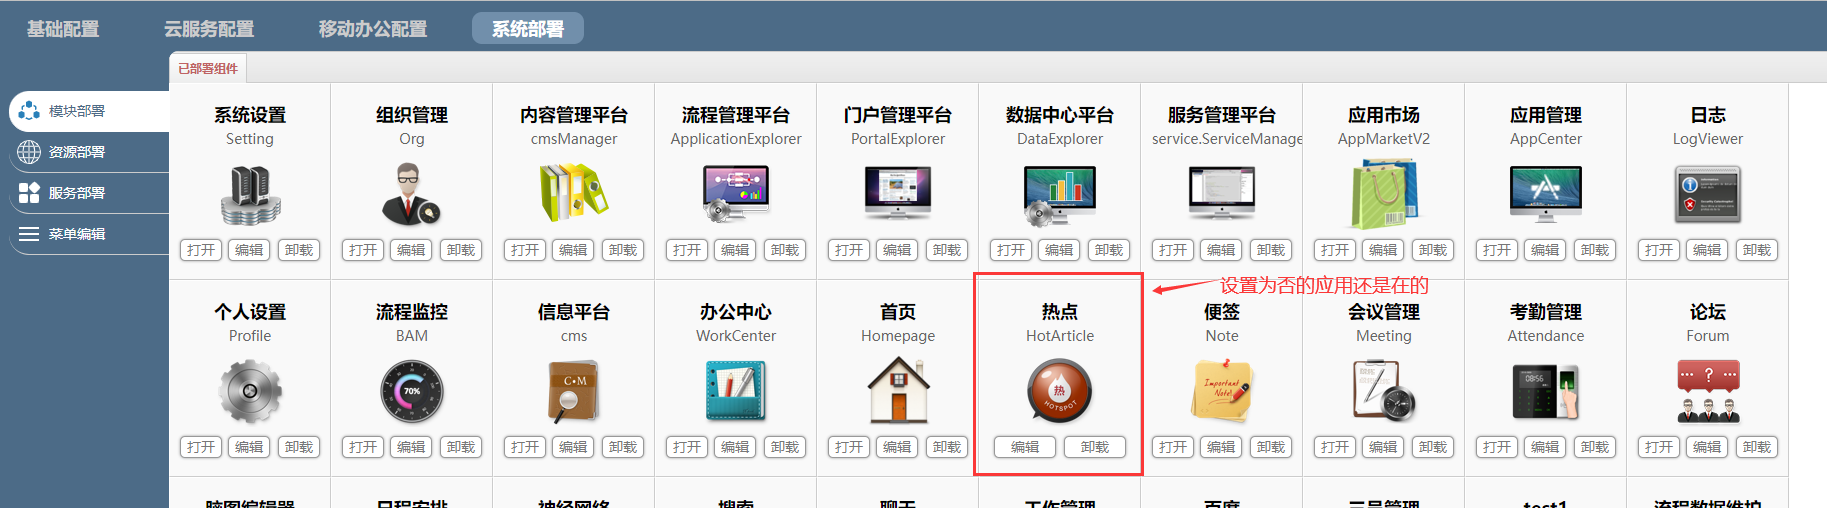Click the 流程管理平台 ApplicationExplorer icon
Viewport: 1827px width, 508px height.
[735, 194]
